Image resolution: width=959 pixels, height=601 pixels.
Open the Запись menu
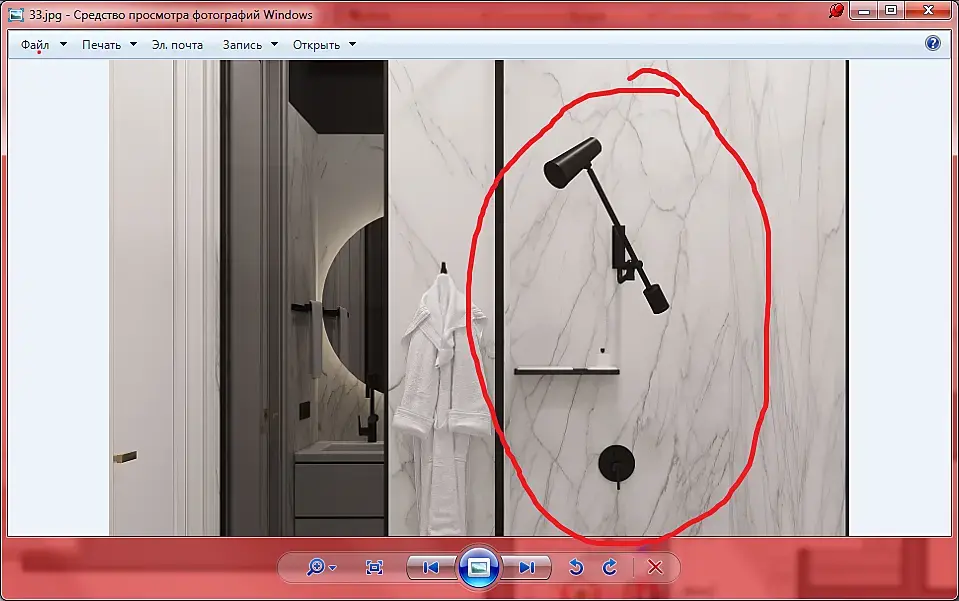(242, 45)
